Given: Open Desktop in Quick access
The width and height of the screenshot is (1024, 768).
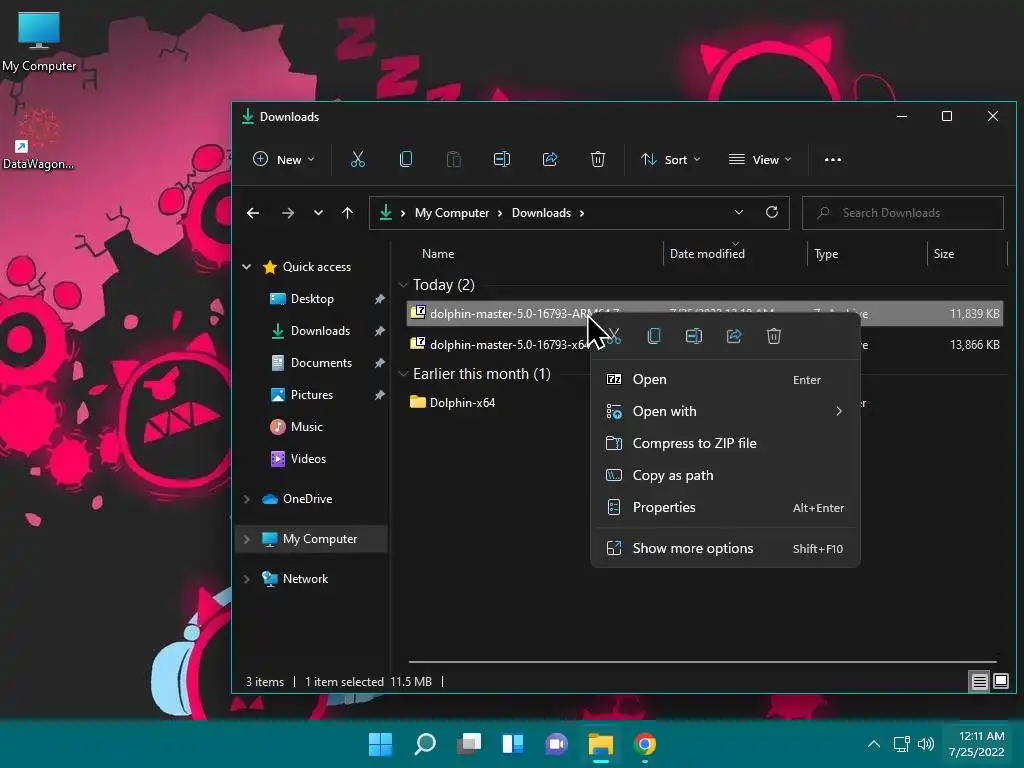Looking at the screenshot, I should 312,299.
